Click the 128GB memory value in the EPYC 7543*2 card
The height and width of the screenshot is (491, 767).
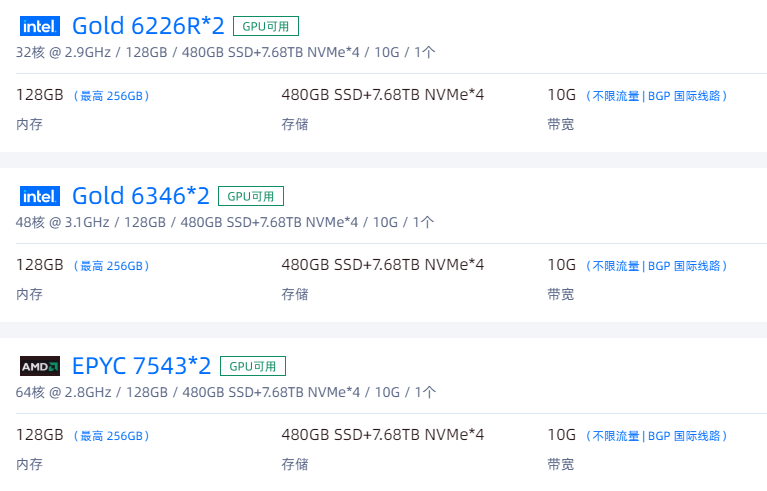click(40, 435)
